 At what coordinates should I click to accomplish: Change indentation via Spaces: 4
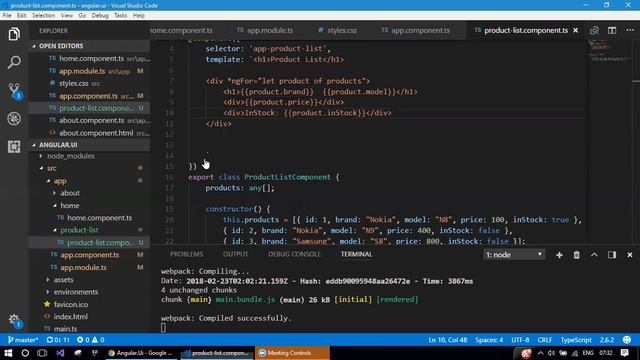tap(489, 340)
